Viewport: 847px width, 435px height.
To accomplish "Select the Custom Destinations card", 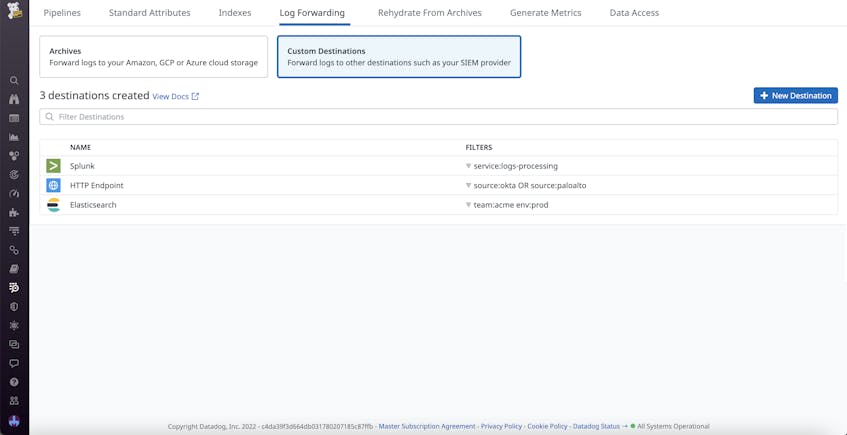I will pyautogui.click(x=399, y=57).
